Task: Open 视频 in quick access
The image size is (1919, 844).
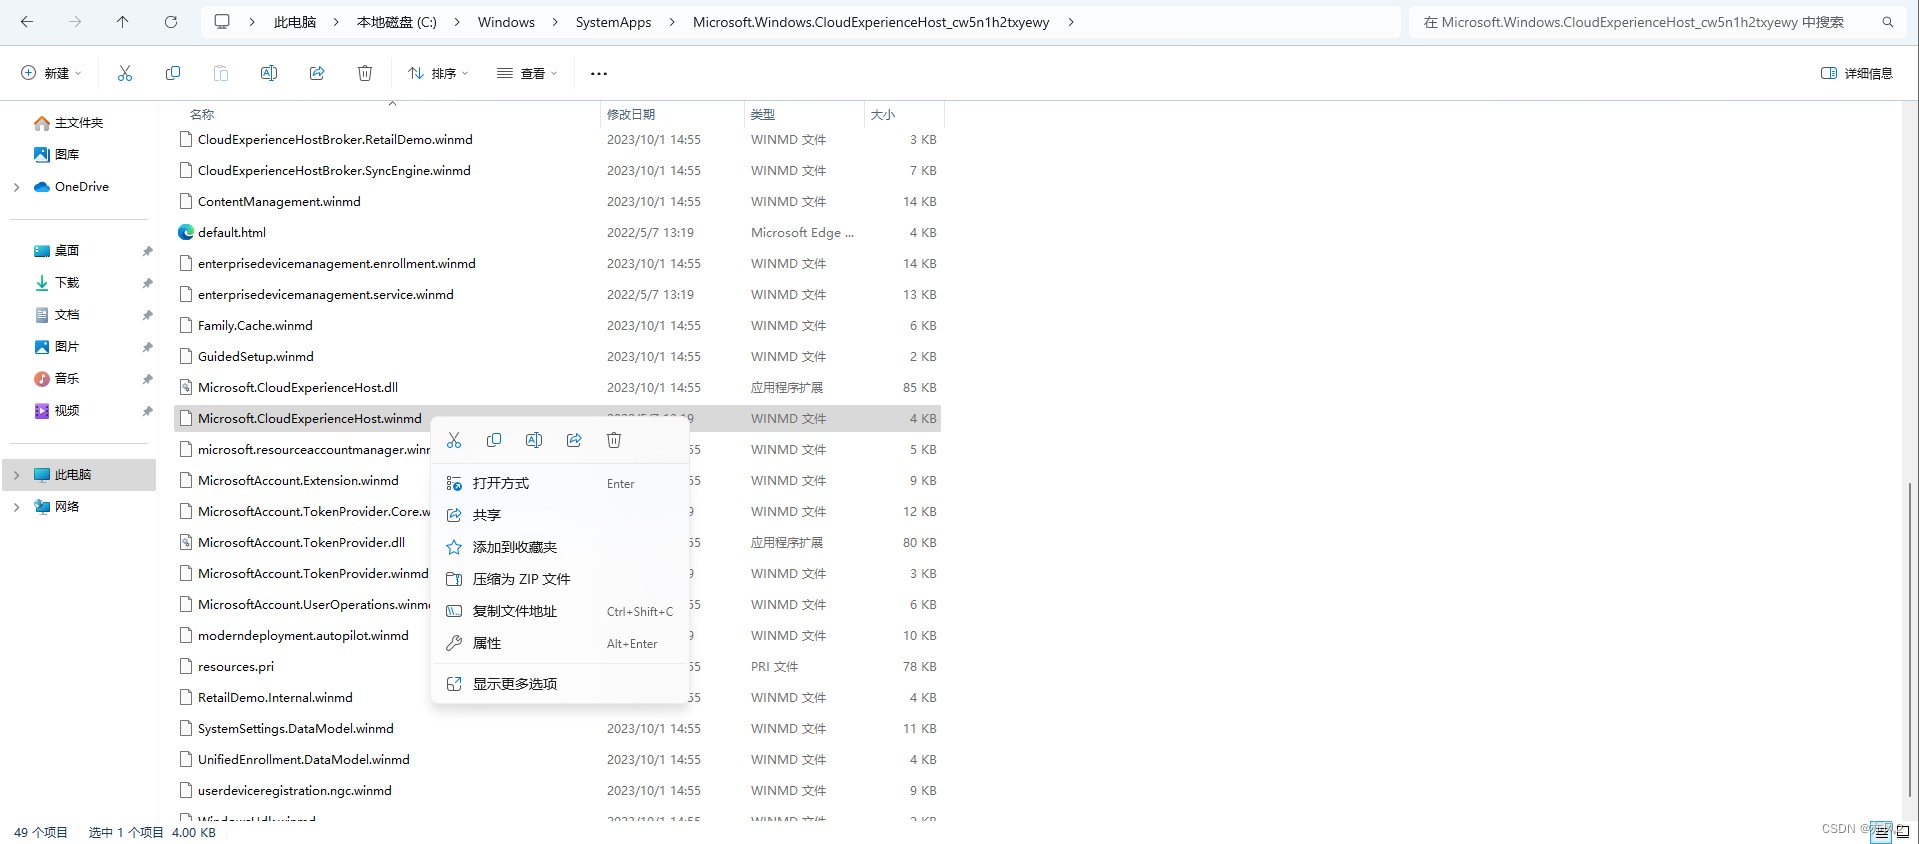Action: point(68,411)
